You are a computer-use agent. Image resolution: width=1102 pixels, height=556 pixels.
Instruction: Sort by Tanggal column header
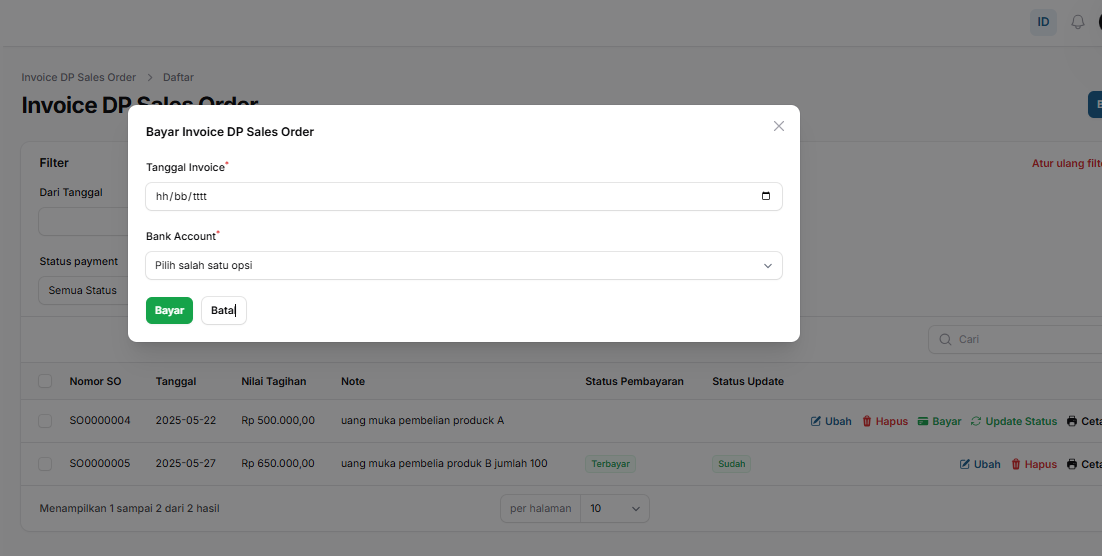(x=176, y=381)
